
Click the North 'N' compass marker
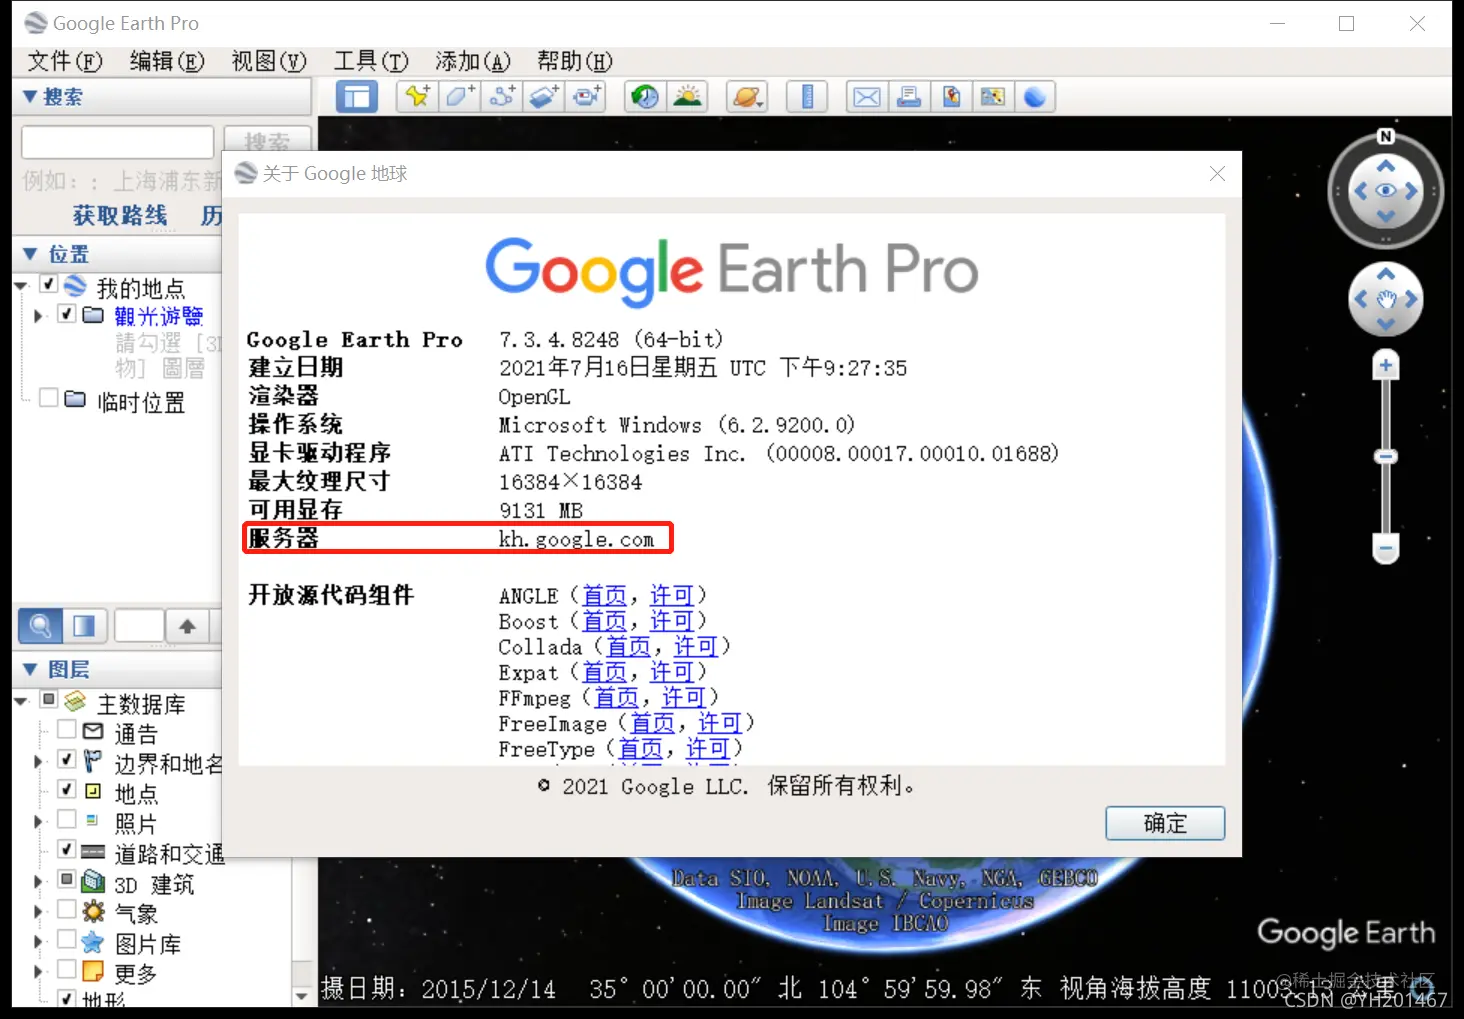point(1385,137)
